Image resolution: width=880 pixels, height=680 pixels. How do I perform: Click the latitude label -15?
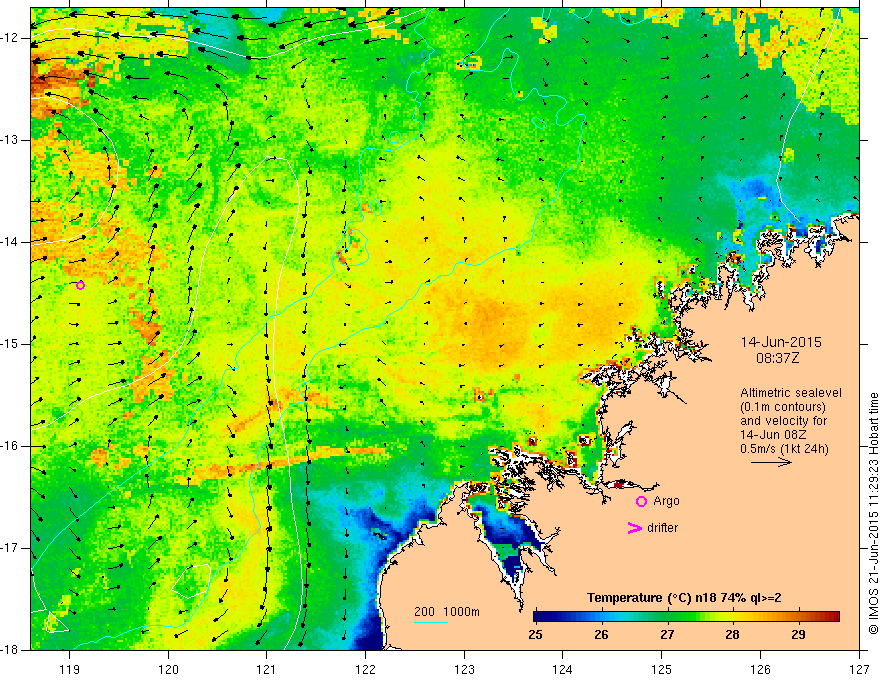click(x=11, y=344)
